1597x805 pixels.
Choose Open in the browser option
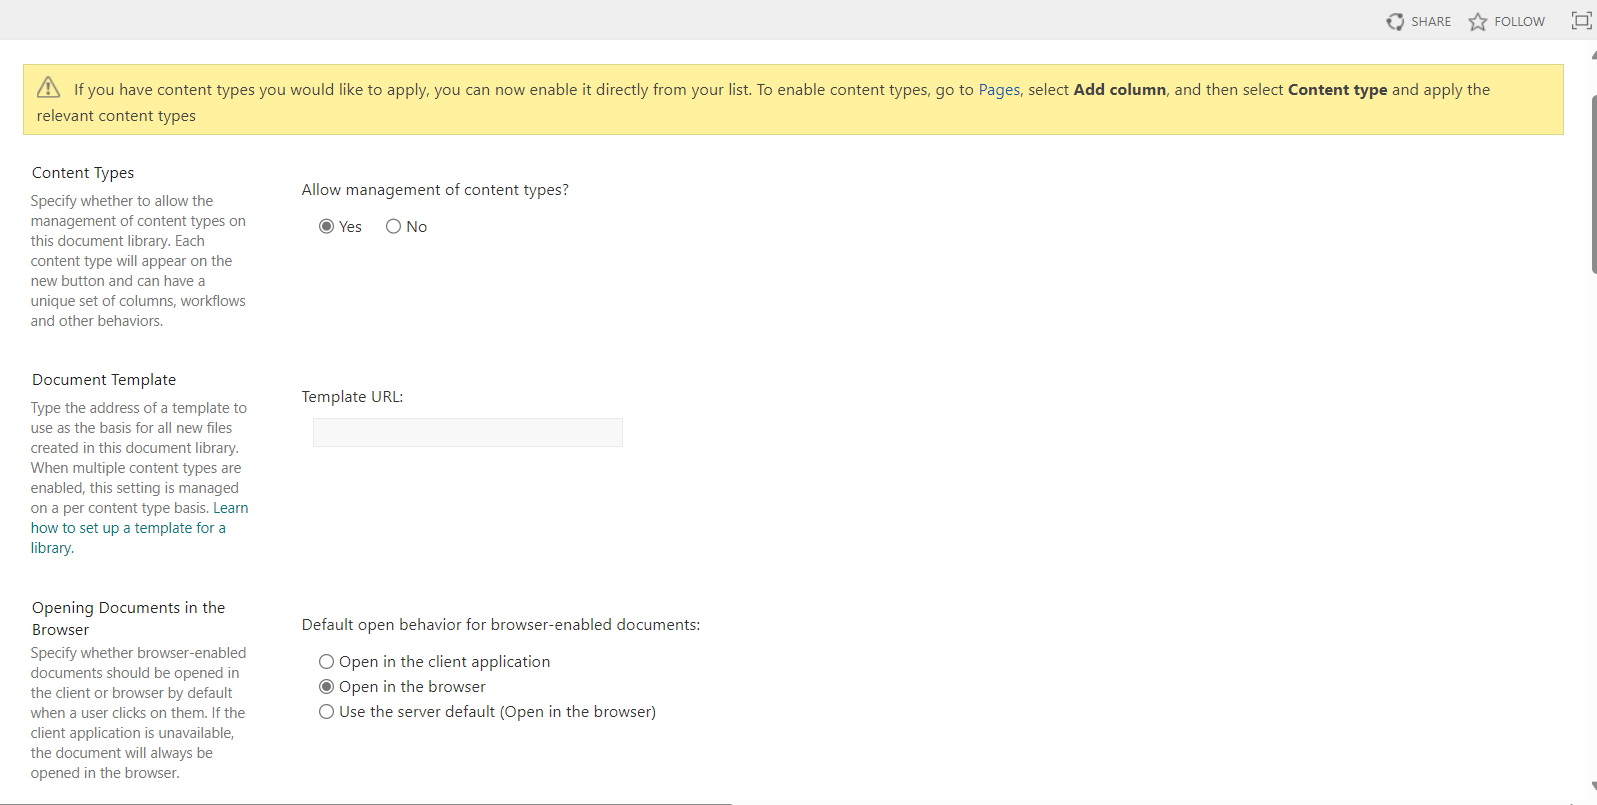326,686
